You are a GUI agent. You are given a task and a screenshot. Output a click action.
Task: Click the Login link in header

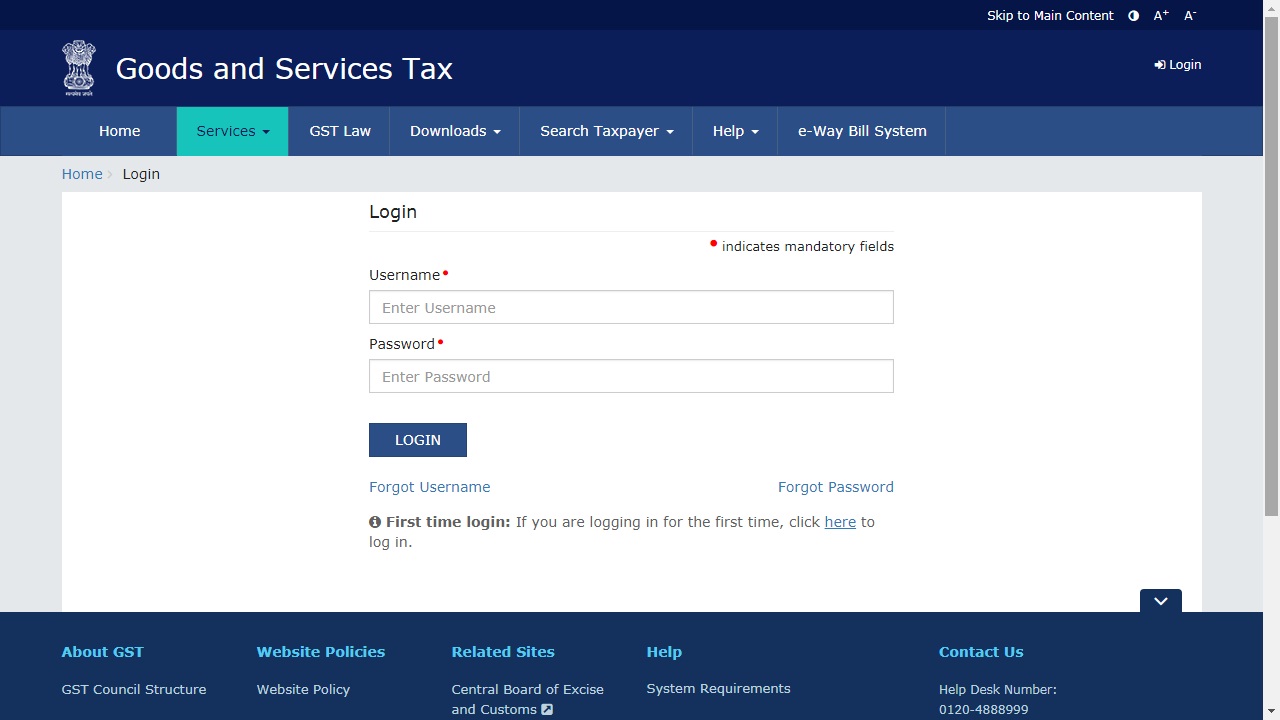click(x=1178, y=65)
